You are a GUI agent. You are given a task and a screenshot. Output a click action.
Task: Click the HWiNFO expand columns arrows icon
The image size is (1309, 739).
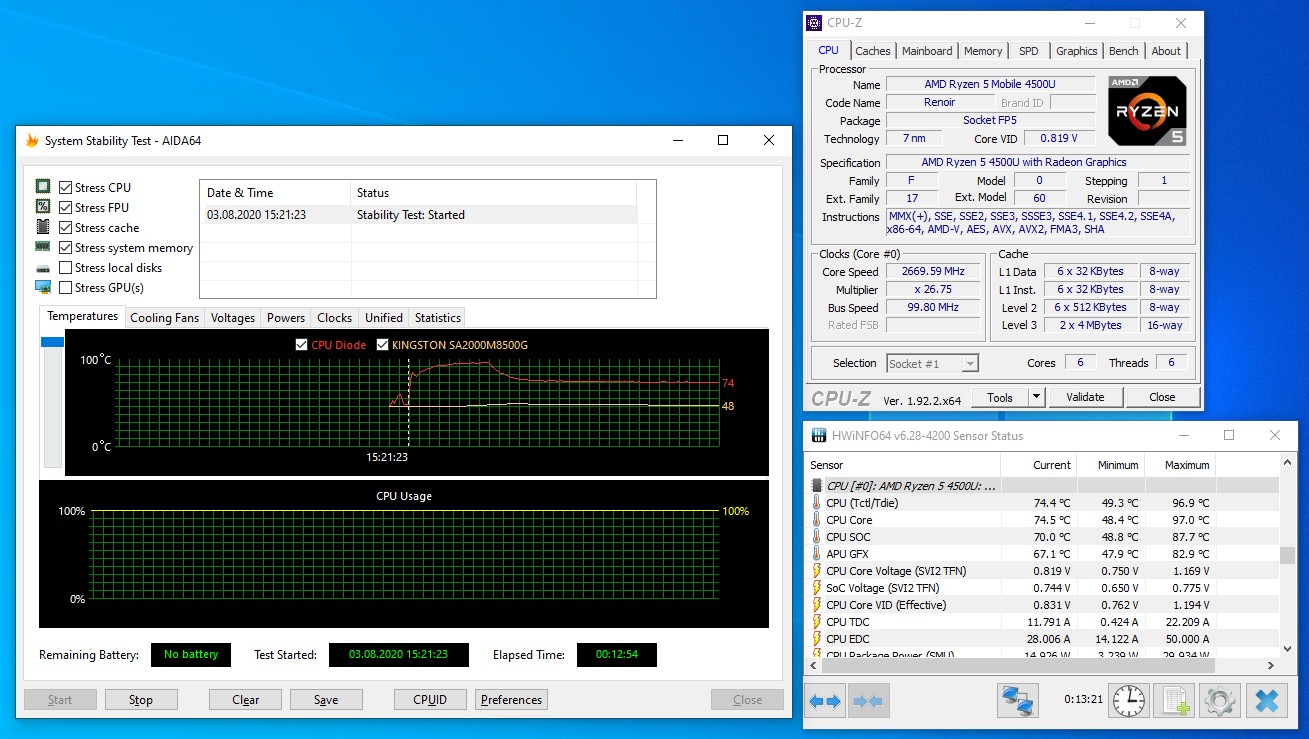tap(826, 701)
